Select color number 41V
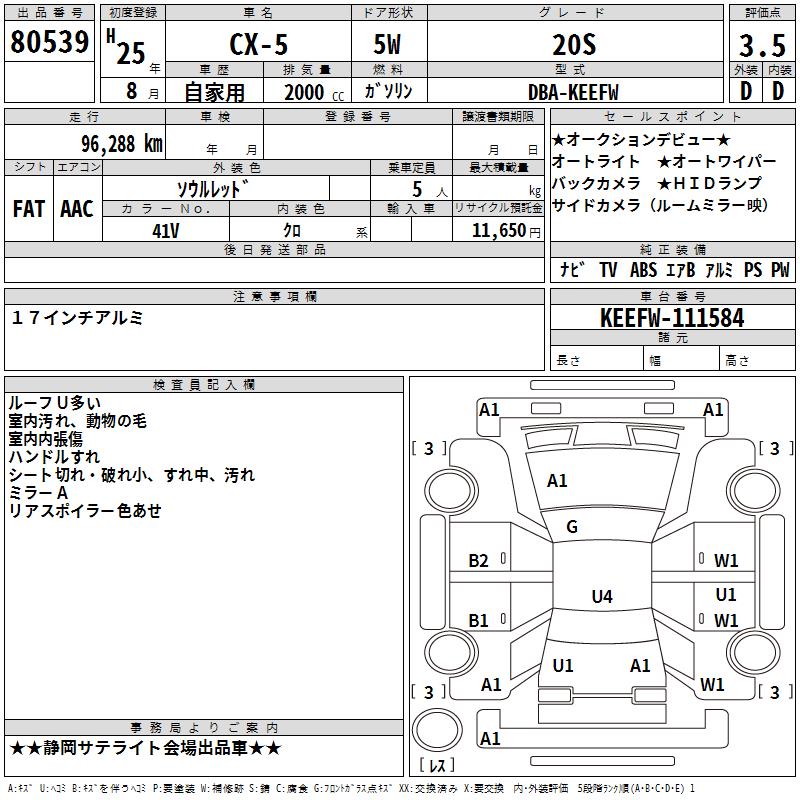 pyautogui.click(x=165, y=231)
